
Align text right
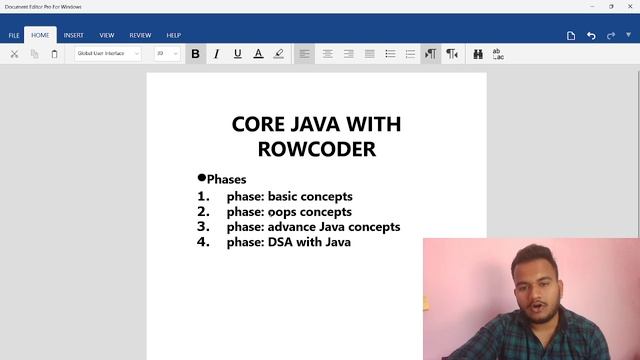pos(349,54)
